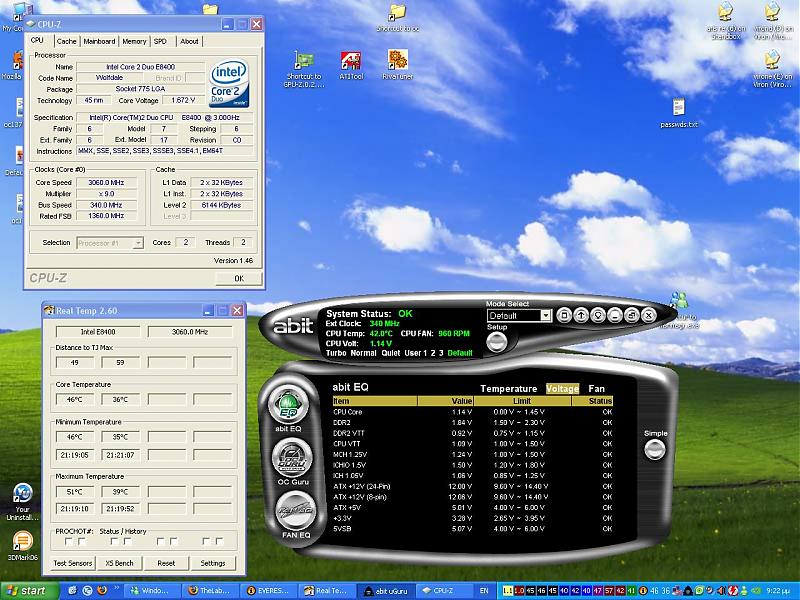
Task: Switch to the SPD tab in CPU-Z
Action: click(160, 41)
